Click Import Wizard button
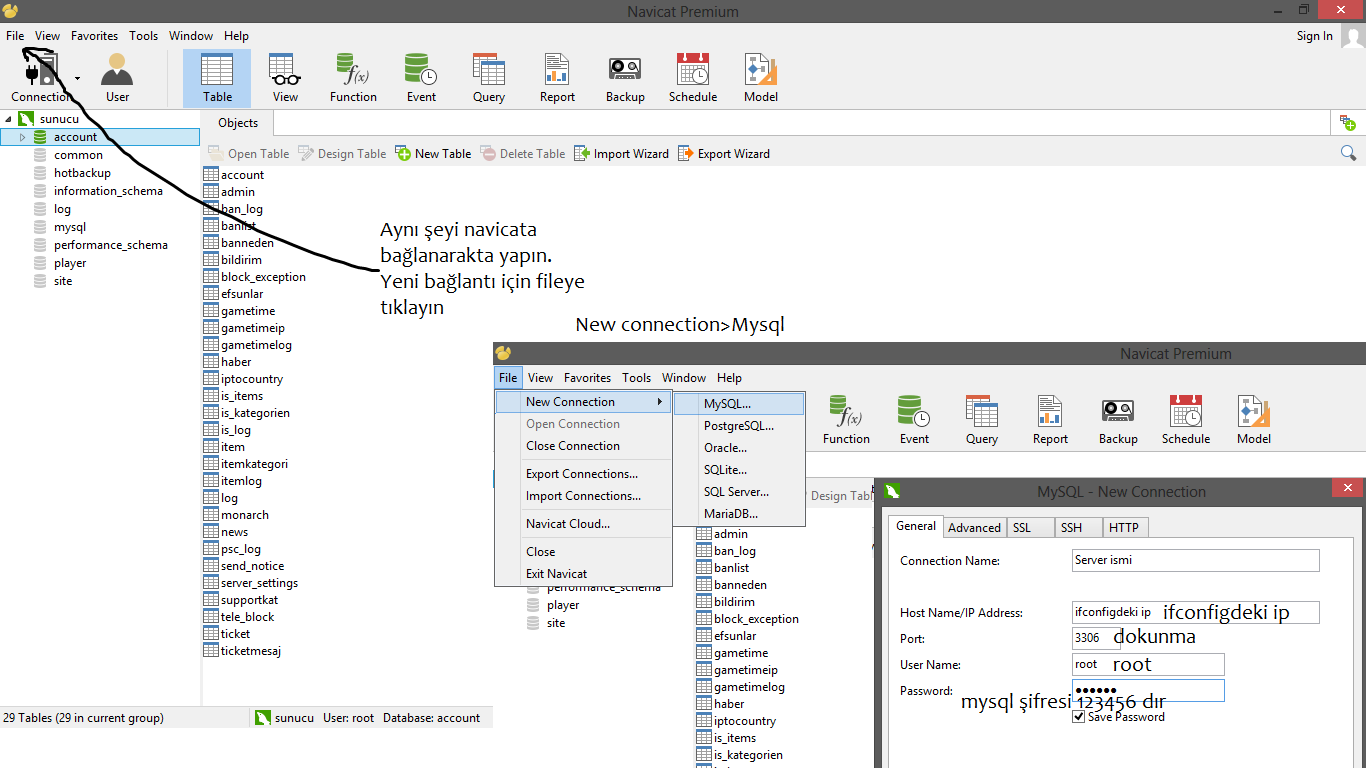Image resolution: width=1366 pixels, height=768 pixels. tap(621, 154)
